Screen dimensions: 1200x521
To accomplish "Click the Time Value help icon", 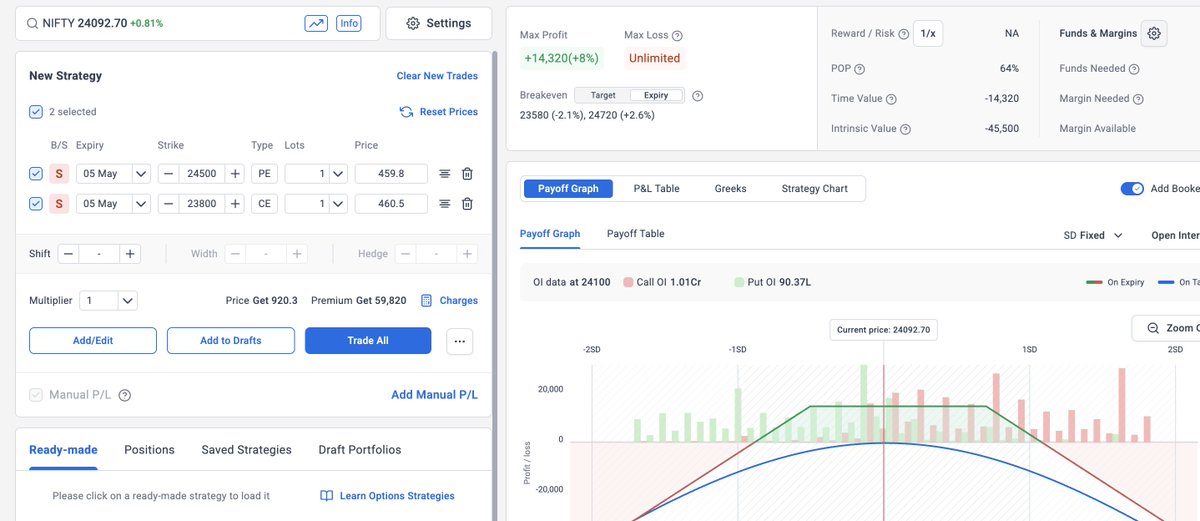I will click(891, 99).
